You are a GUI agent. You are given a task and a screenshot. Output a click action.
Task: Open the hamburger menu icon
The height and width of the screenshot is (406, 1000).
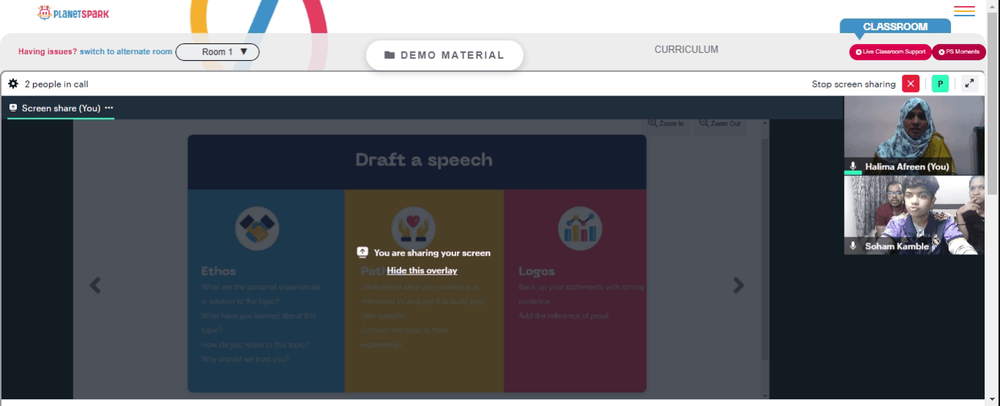964,11
